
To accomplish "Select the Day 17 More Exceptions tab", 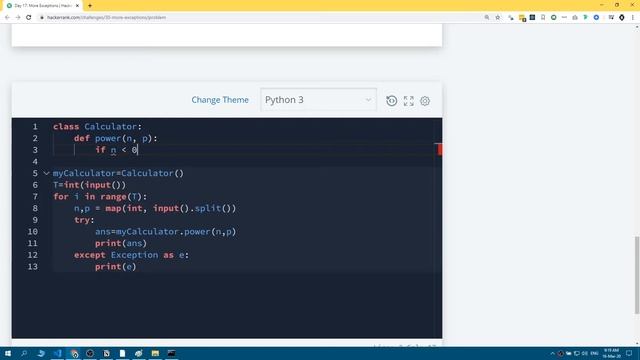I will click(42, 6).
